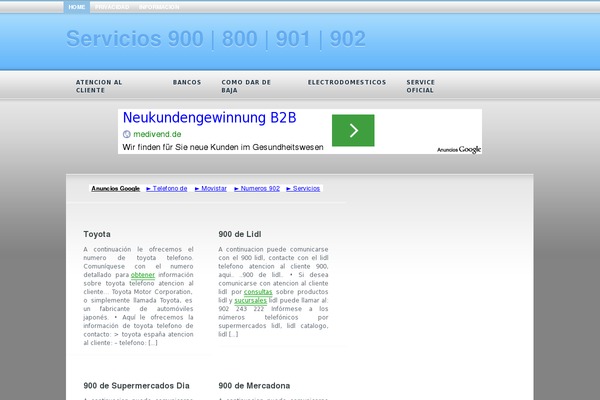Open the BANCOS category
This screenshot has height=400, width=600.
coord(187,82)
